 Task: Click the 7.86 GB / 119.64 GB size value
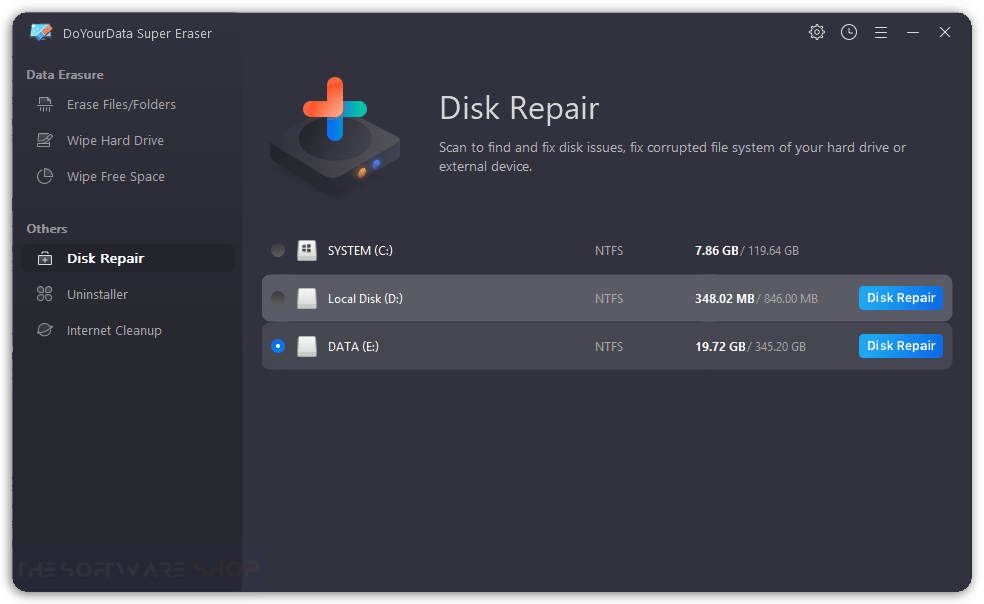click(747, 251)
